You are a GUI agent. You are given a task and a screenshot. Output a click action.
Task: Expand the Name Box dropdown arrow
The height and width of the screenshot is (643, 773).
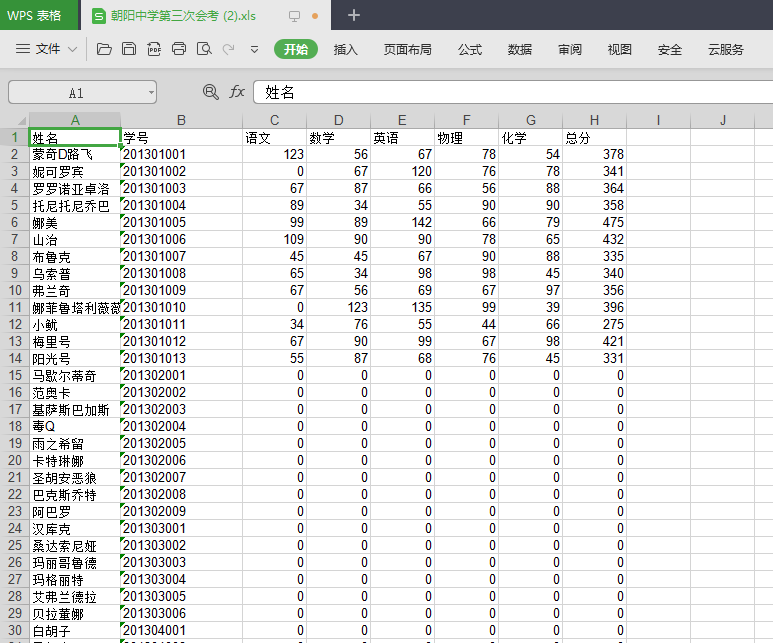(151, 92)
